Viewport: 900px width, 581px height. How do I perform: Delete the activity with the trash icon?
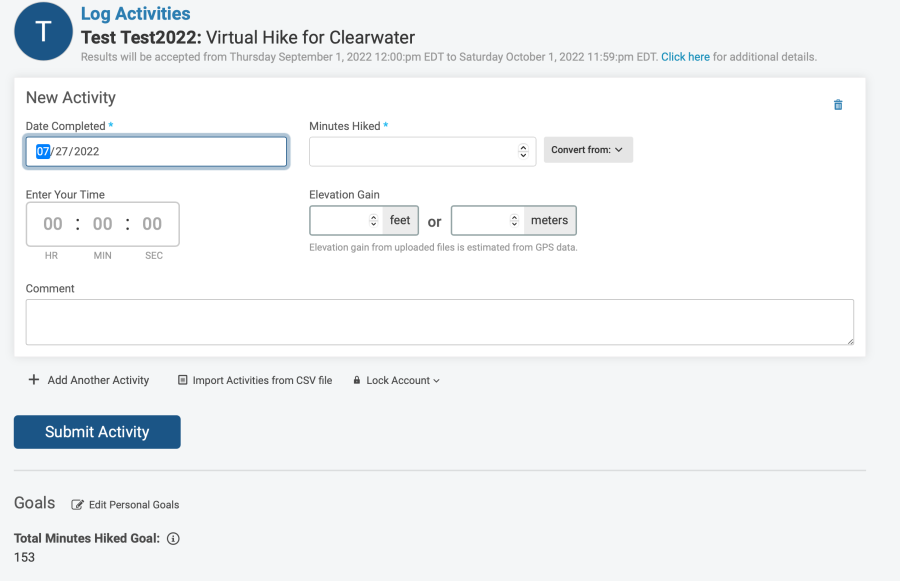pyautogui.click(x=837, y=104)
